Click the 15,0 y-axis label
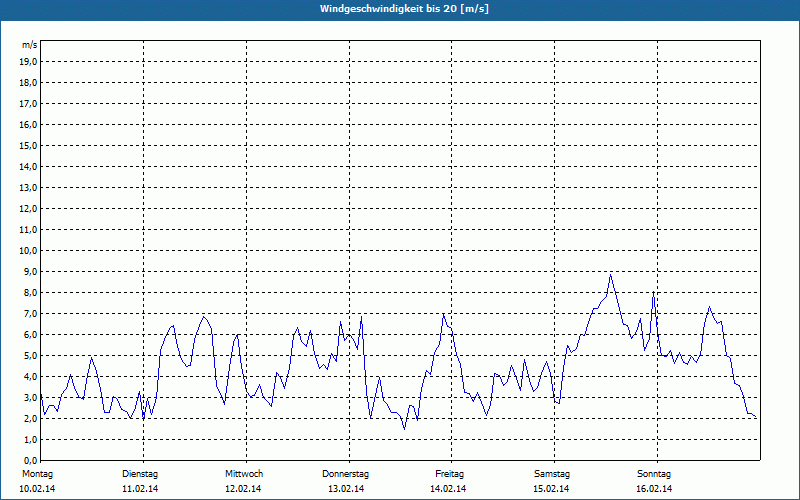Viewport: 800px width, 500px height. [29, 145]
